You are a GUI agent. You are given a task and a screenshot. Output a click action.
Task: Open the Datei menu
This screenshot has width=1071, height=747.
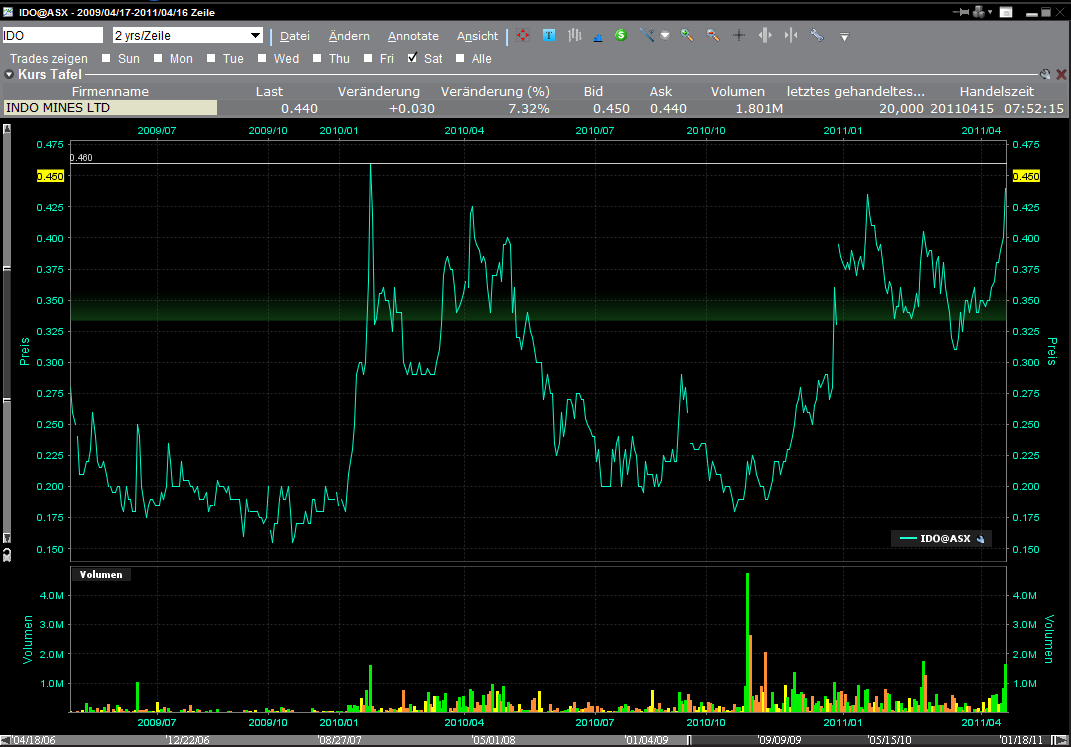click(x=294, y=36)
